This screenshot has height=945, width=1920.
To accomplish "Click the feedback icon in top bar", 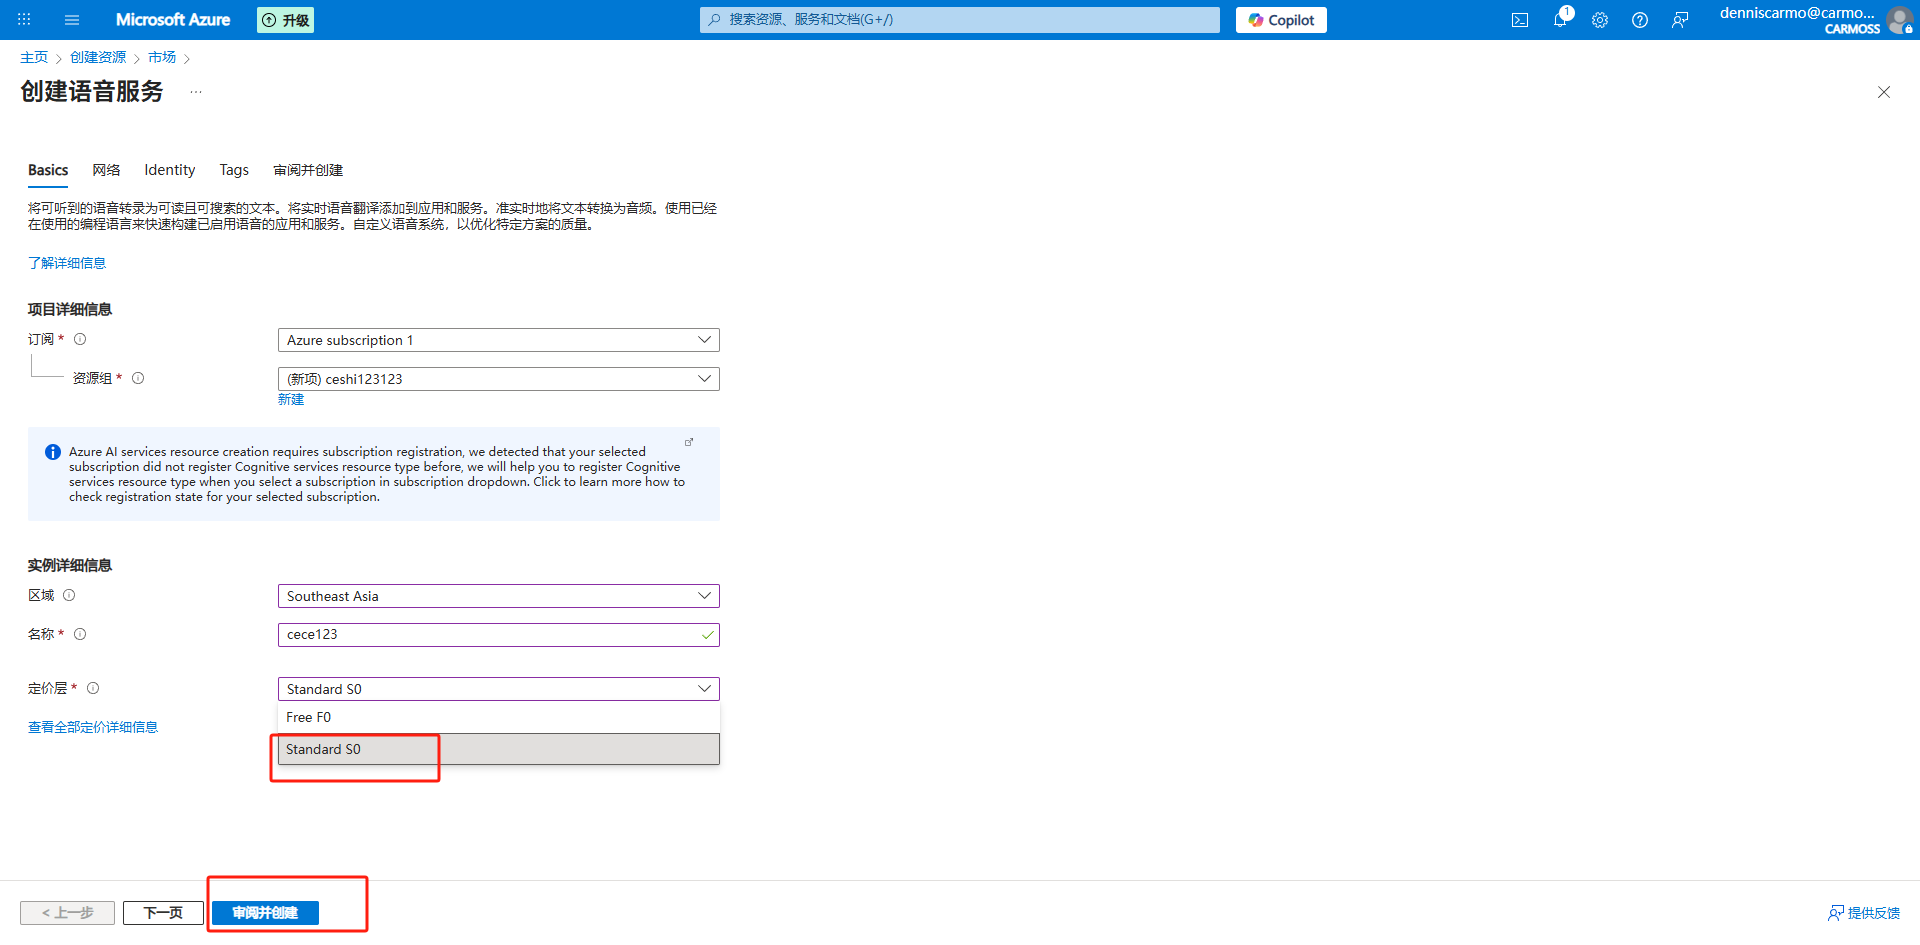I will 1680,20.
